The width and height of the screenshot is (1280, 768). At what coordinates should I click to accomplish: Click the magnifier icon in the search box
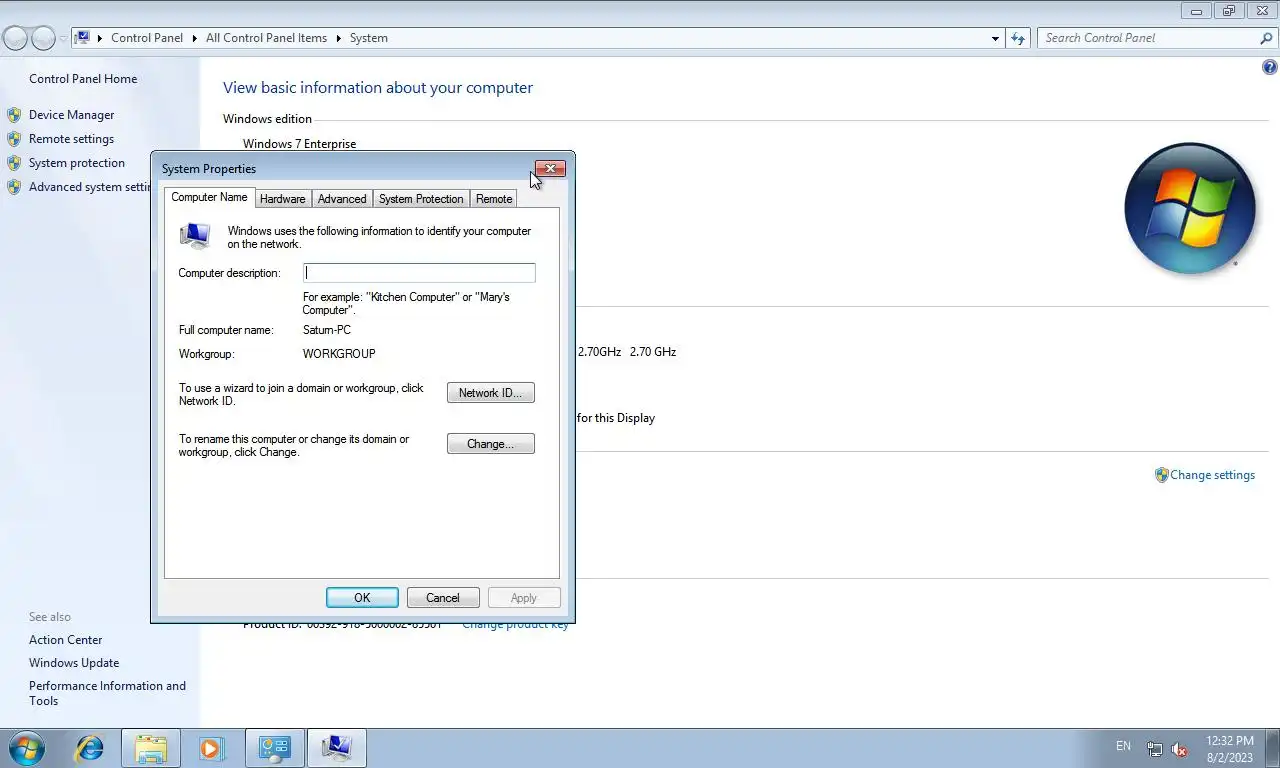tap(1266, 38)
